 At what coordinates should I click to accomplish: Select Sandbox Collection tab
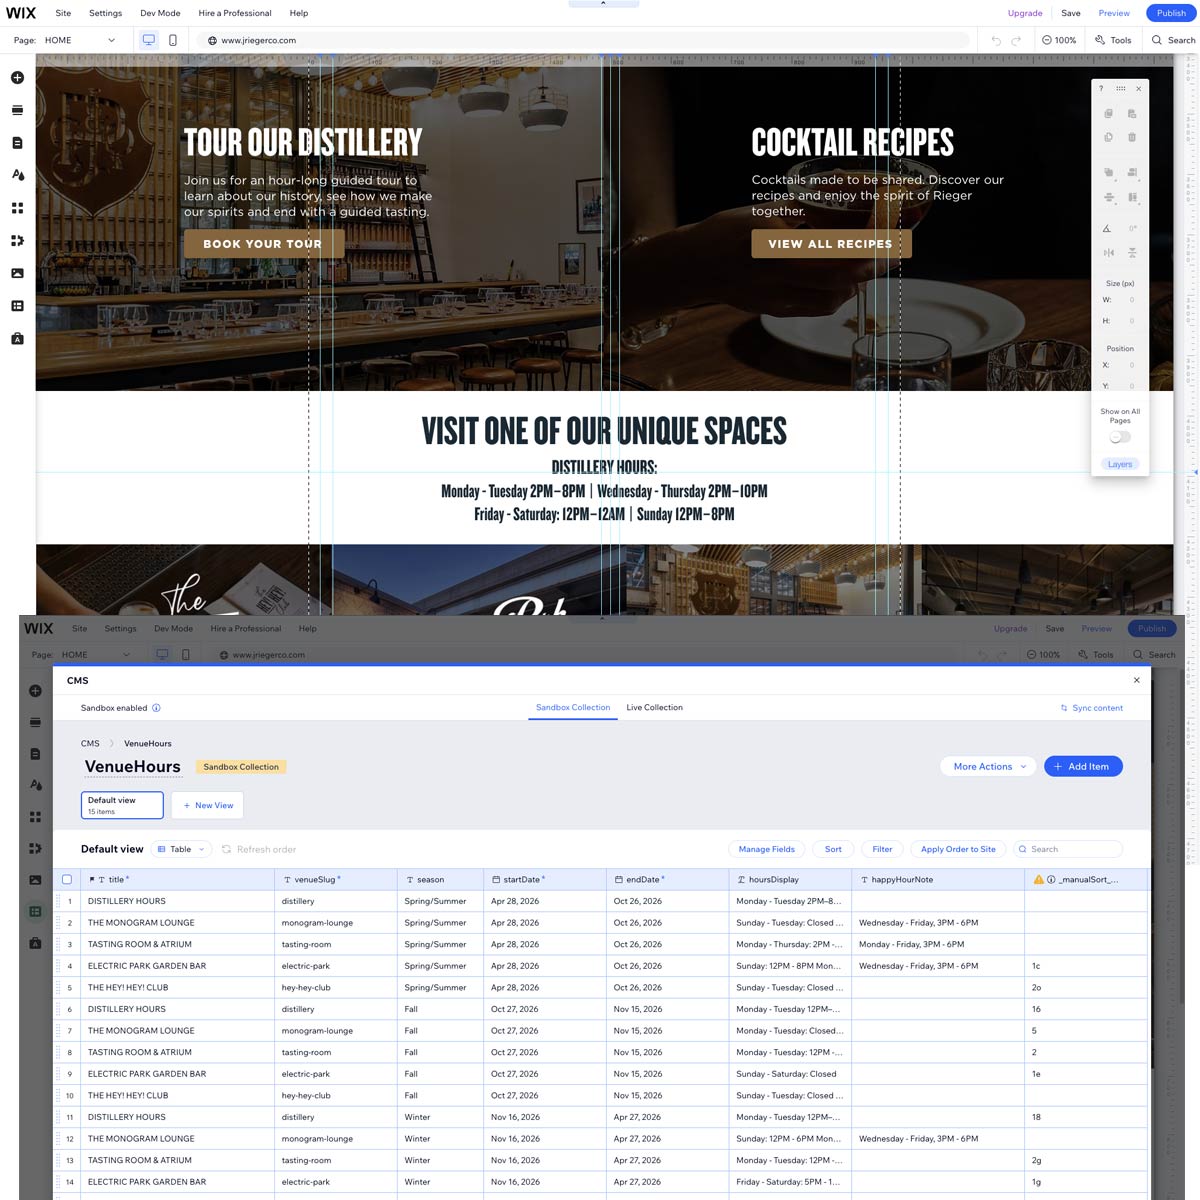573,708
